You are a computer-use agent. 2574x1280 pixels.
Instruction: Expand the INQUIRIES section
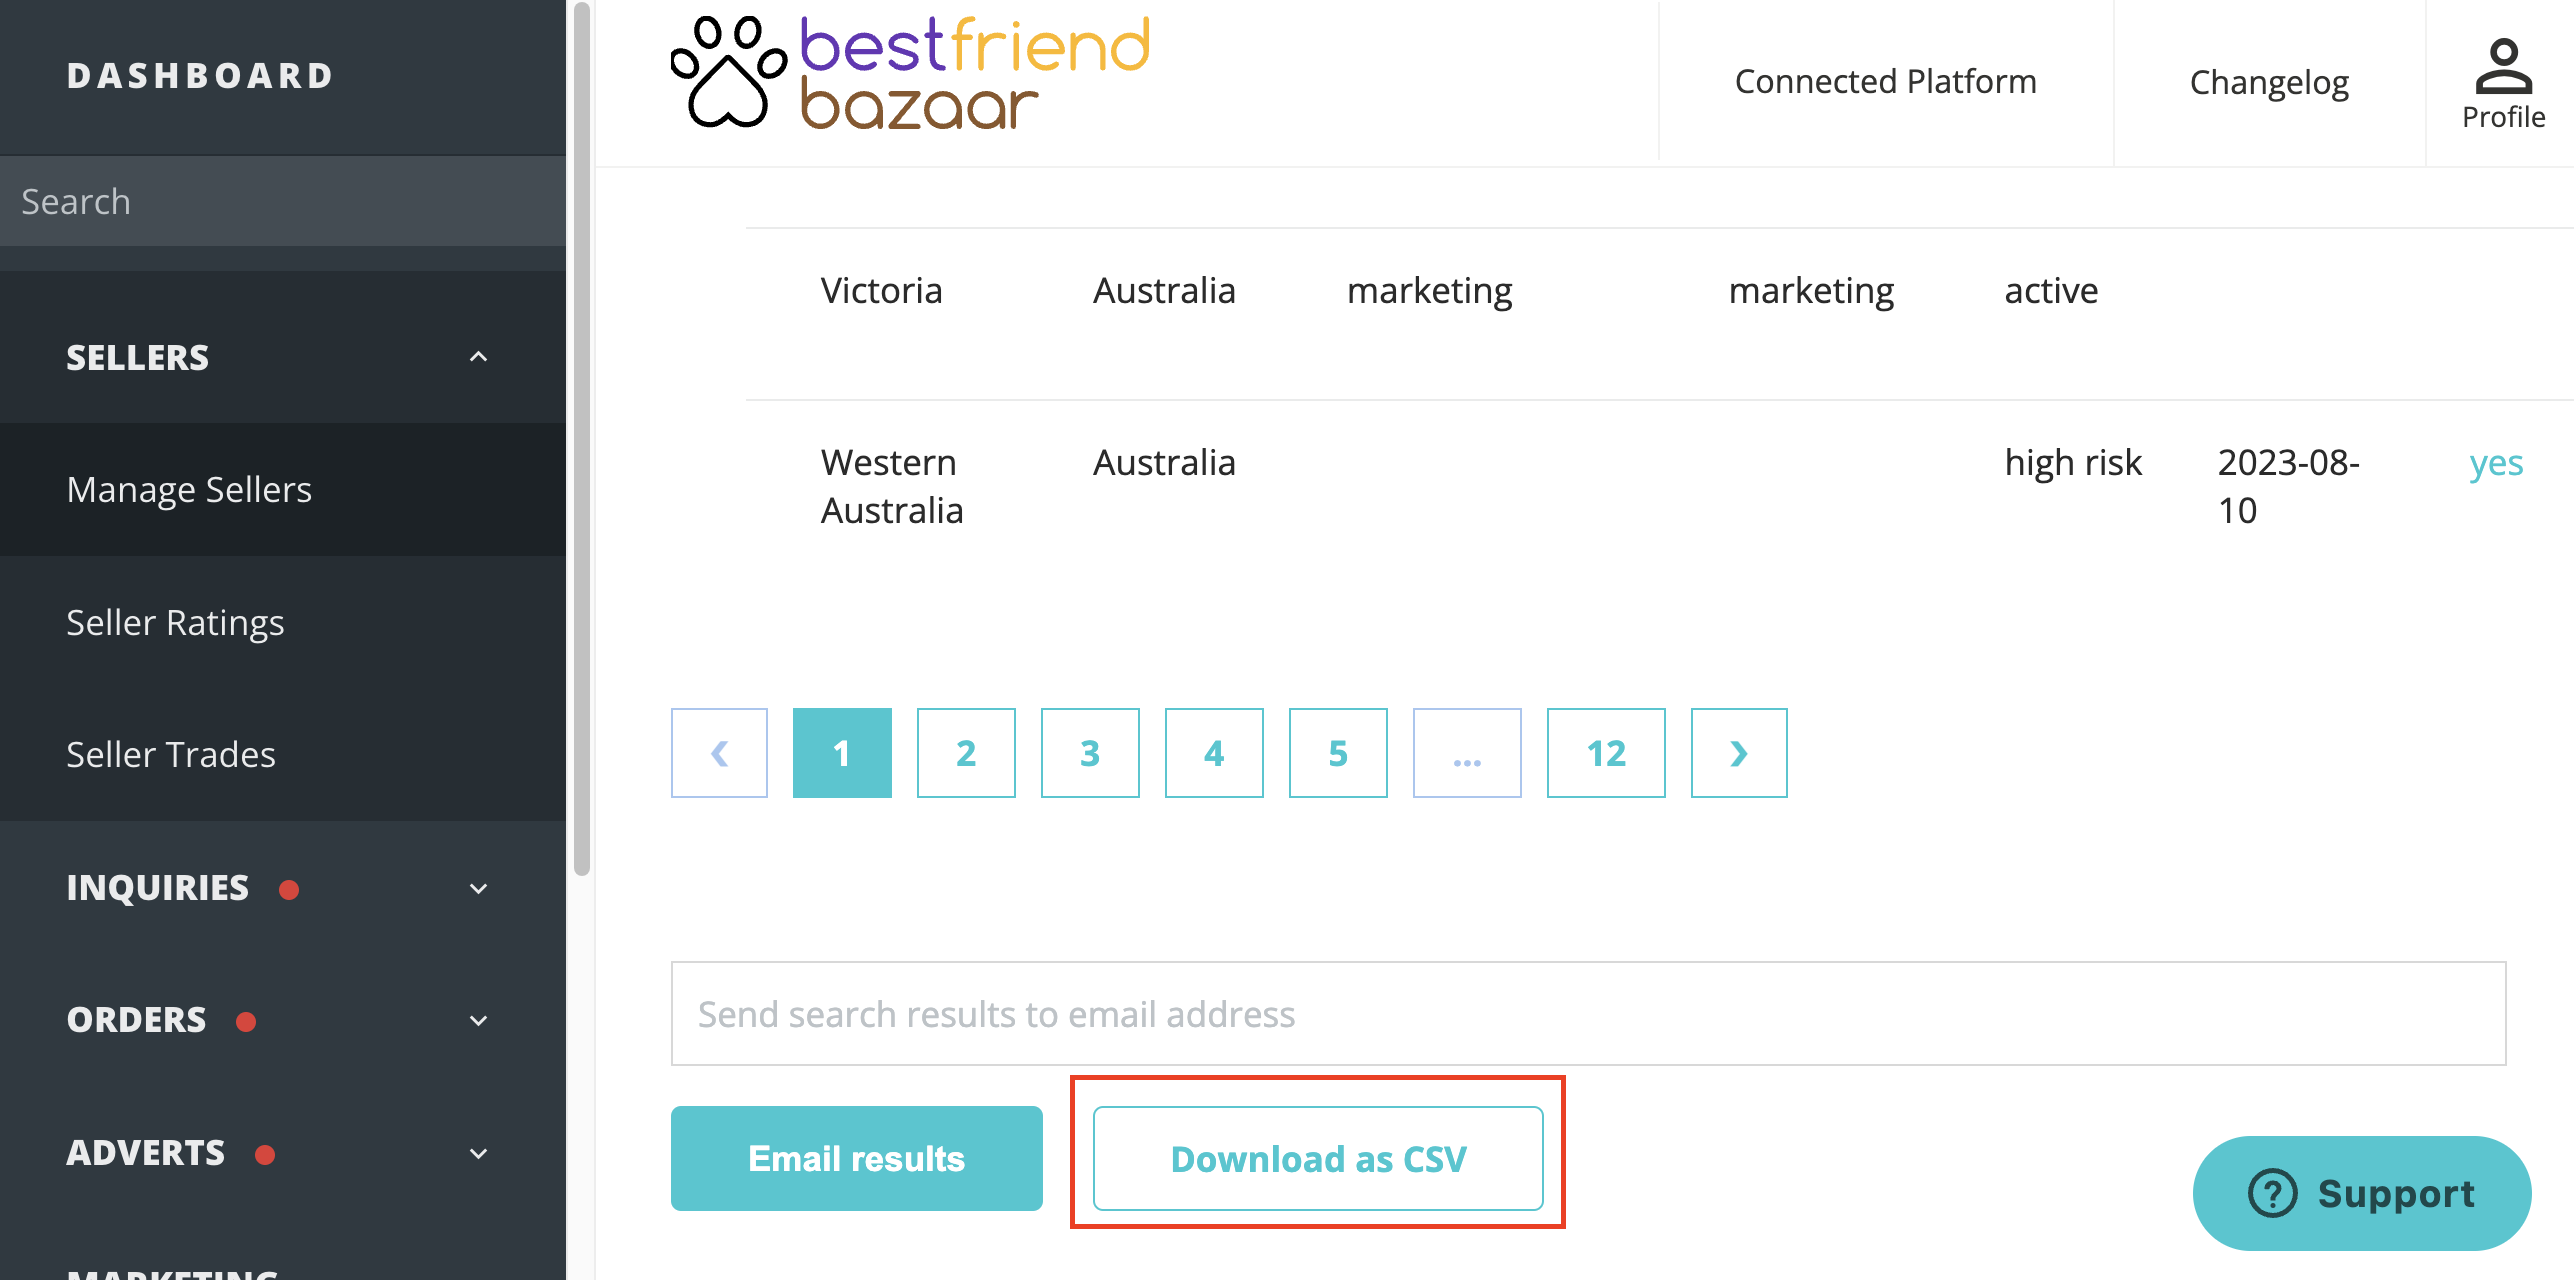coord(479,889)
